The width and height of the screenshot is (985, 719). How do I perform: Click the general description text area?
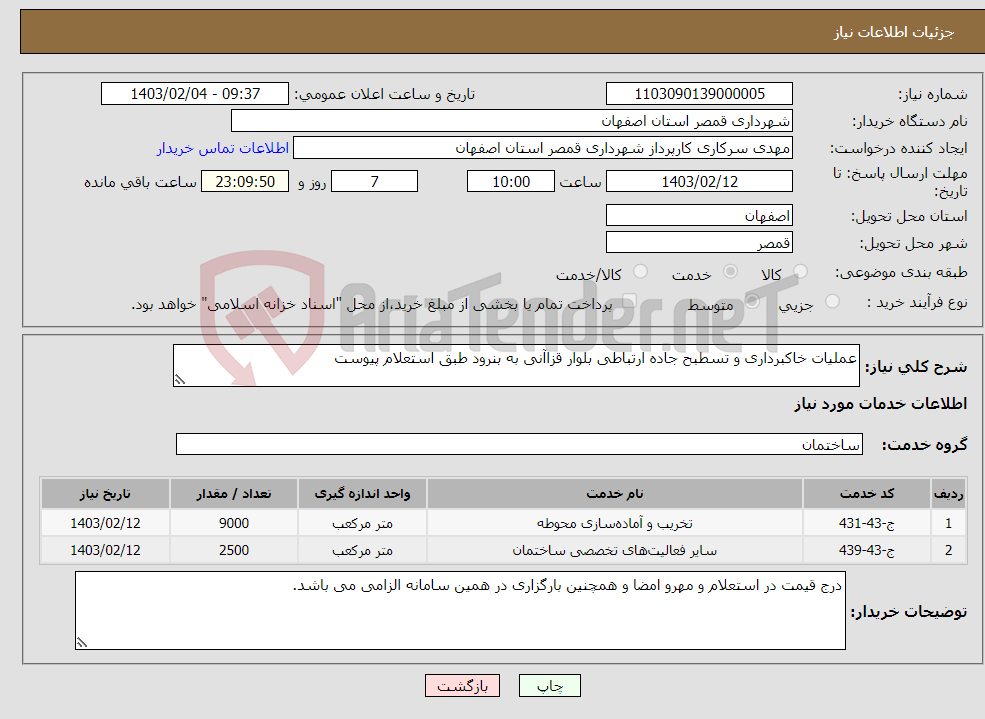coord(516,365)
